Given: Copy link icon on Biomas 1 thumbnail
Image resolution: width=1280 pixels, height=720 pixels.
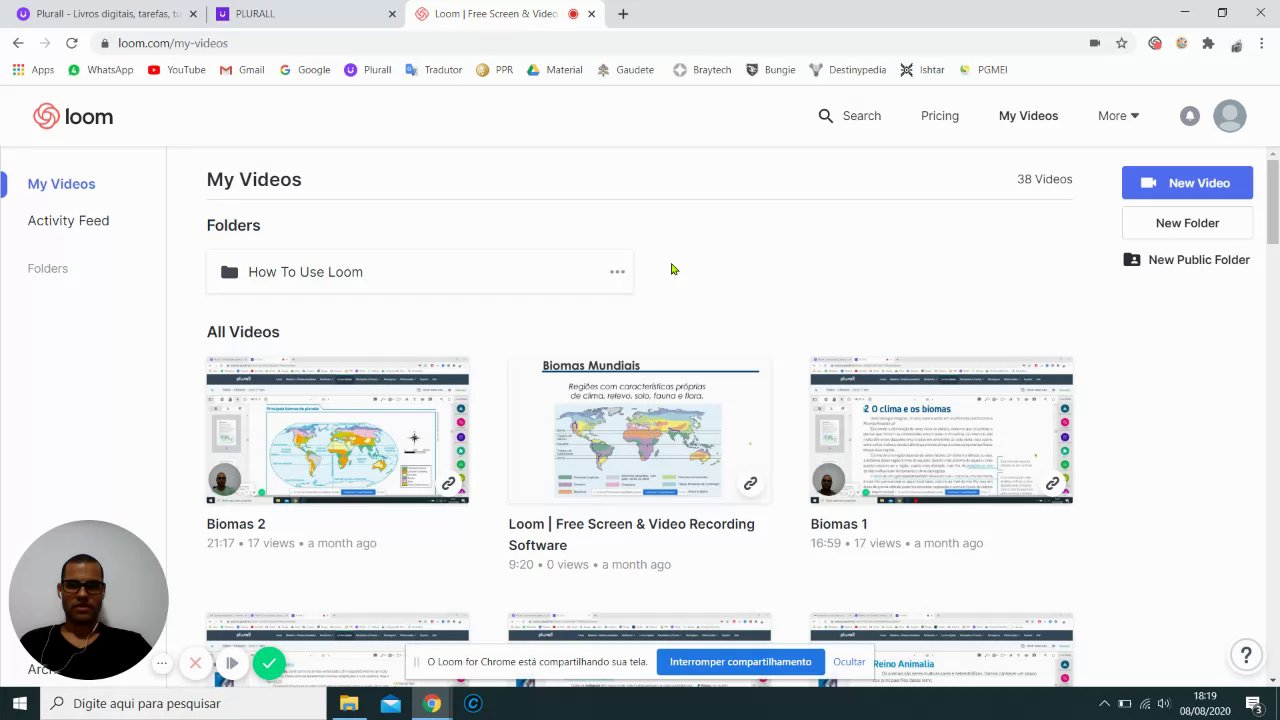Looking at the screenshot, I should coord(1052,484).
